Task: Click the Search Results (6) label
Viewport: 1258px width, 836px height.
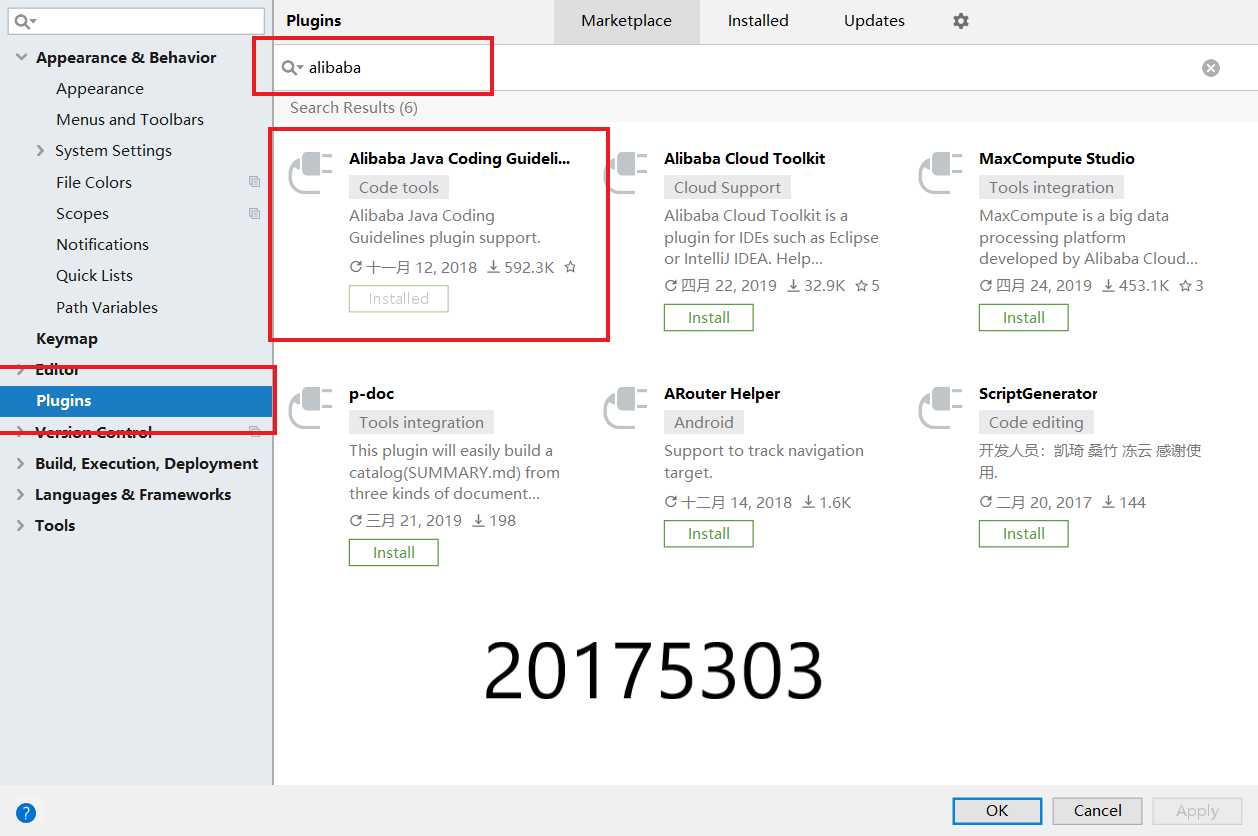Action: pos(354,108)
